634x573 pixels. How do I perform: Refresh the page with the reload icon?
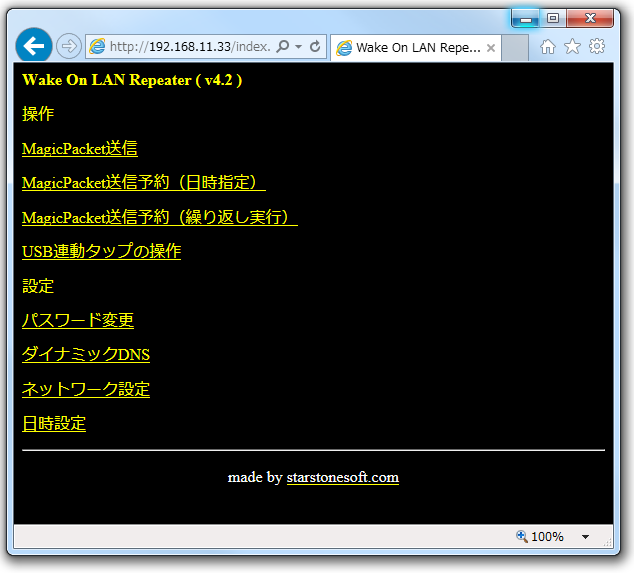tap(315, 47)
